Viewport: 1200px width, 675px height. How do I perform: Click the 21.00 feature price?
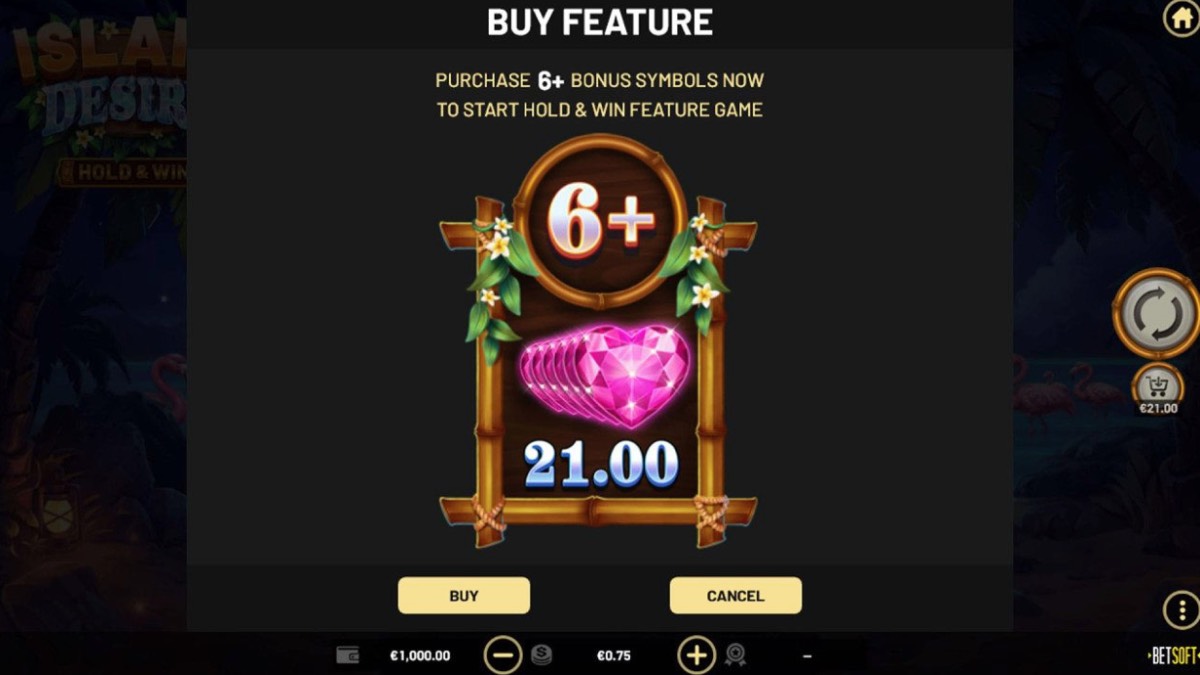tap(601, 464)
